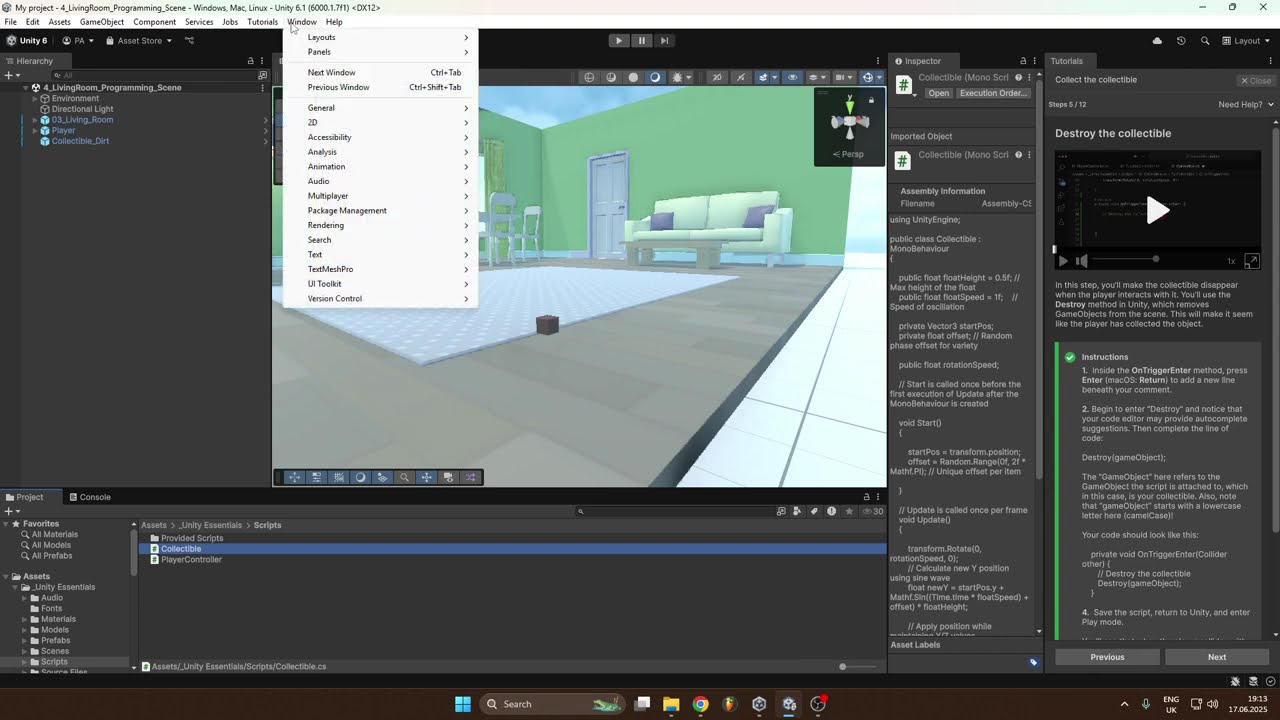This screenshot has width=1280, height=720.
Task: Open the Undo History icon
Action: pyautogui.click(x=1181, y=41)
